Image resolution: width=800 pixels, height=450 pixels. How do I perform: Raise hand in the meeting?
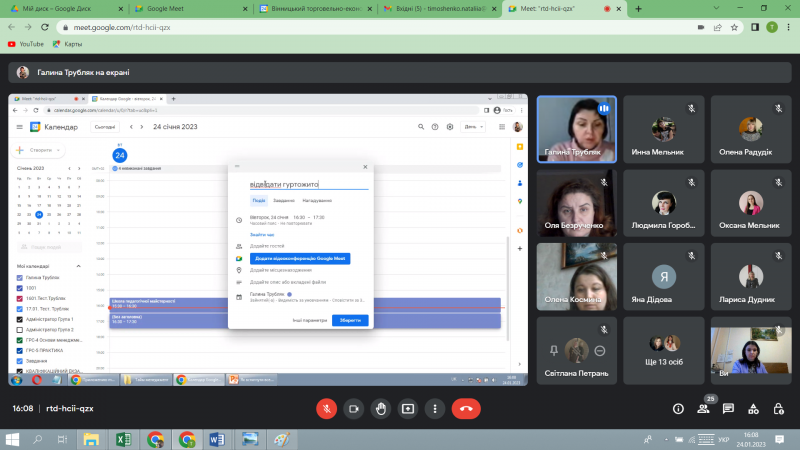pyautogui.click(x=381, y=409)
